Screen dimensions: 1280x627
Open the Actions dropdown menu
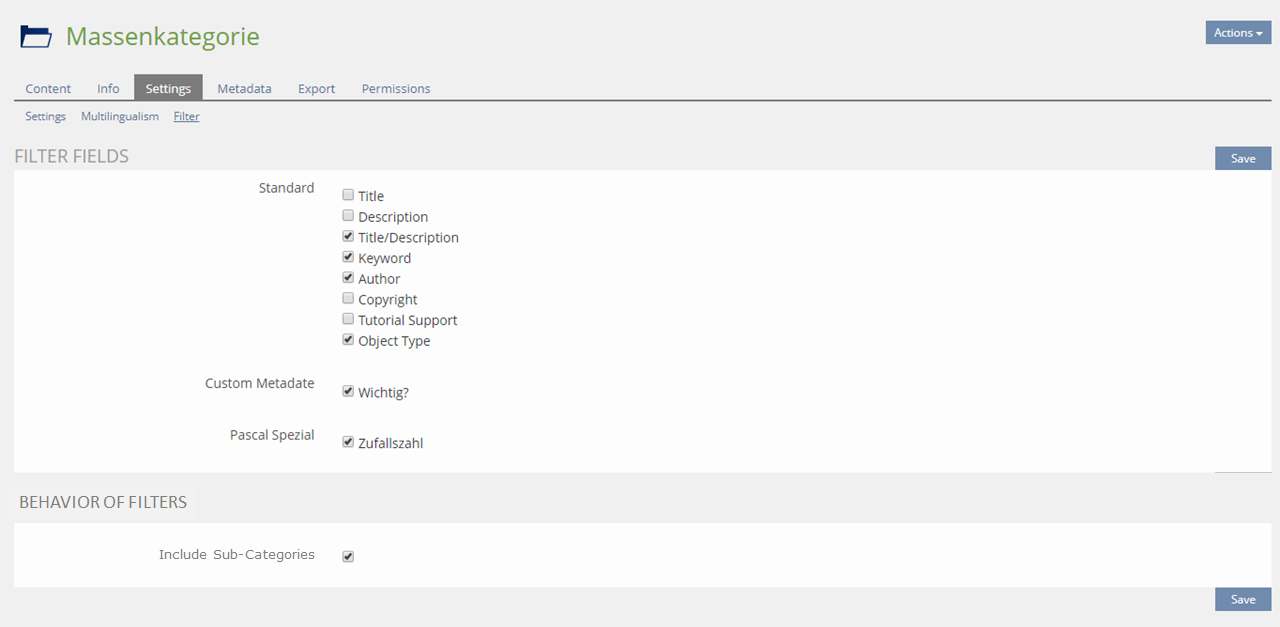1238,33
